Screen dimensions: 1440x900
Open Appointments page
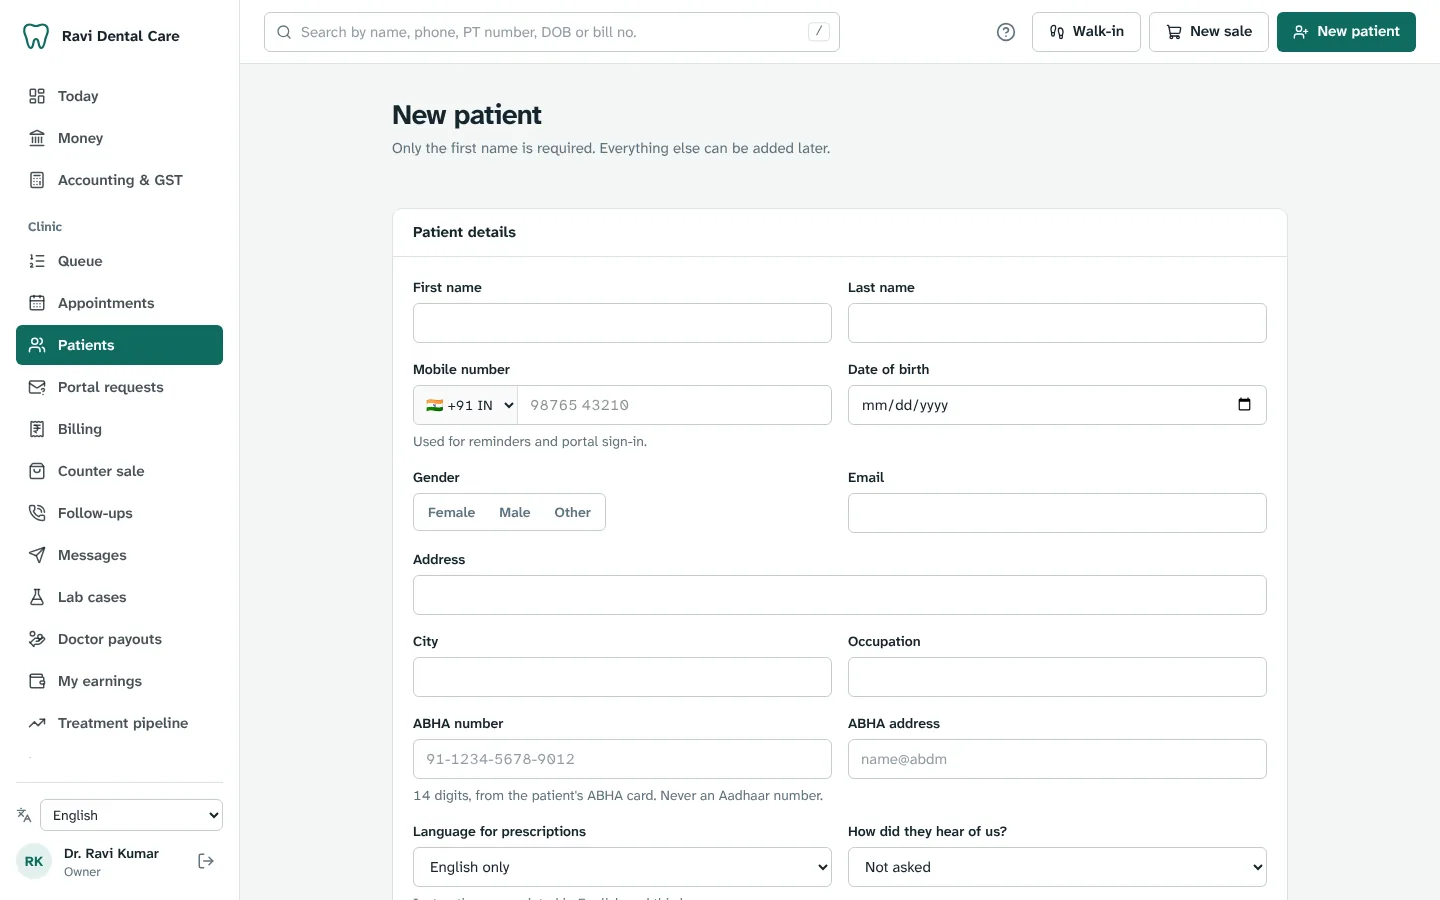point(119,303)
